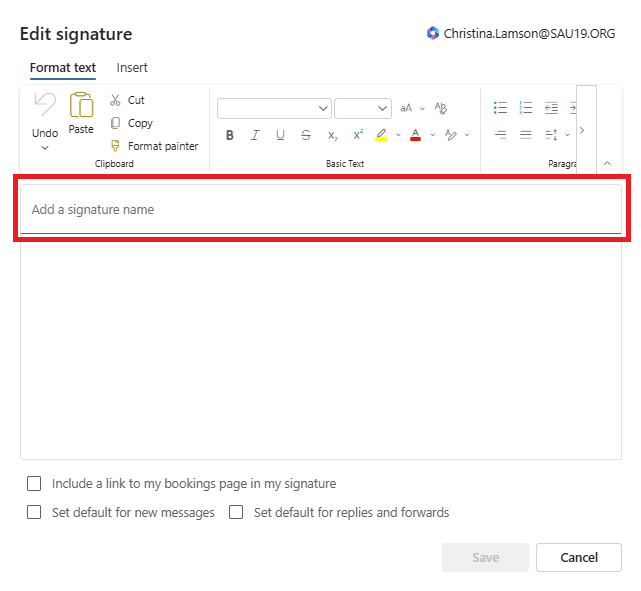Screen dimensions: 641x591
Task: Open the font name dropdown
Action: tap(274, 108)
